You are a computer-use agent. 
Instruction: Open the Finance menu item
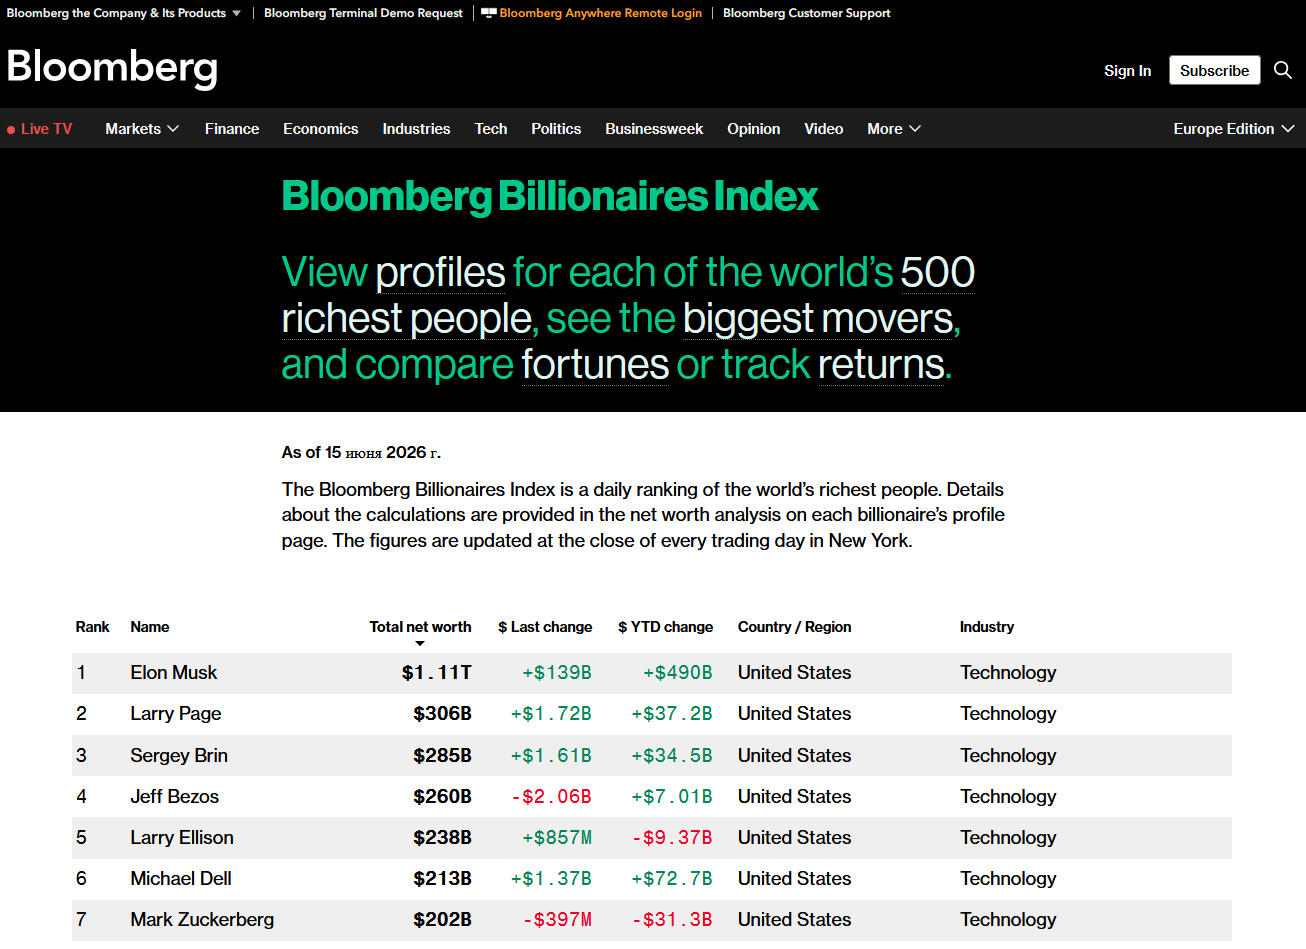(x=232, y=129)
